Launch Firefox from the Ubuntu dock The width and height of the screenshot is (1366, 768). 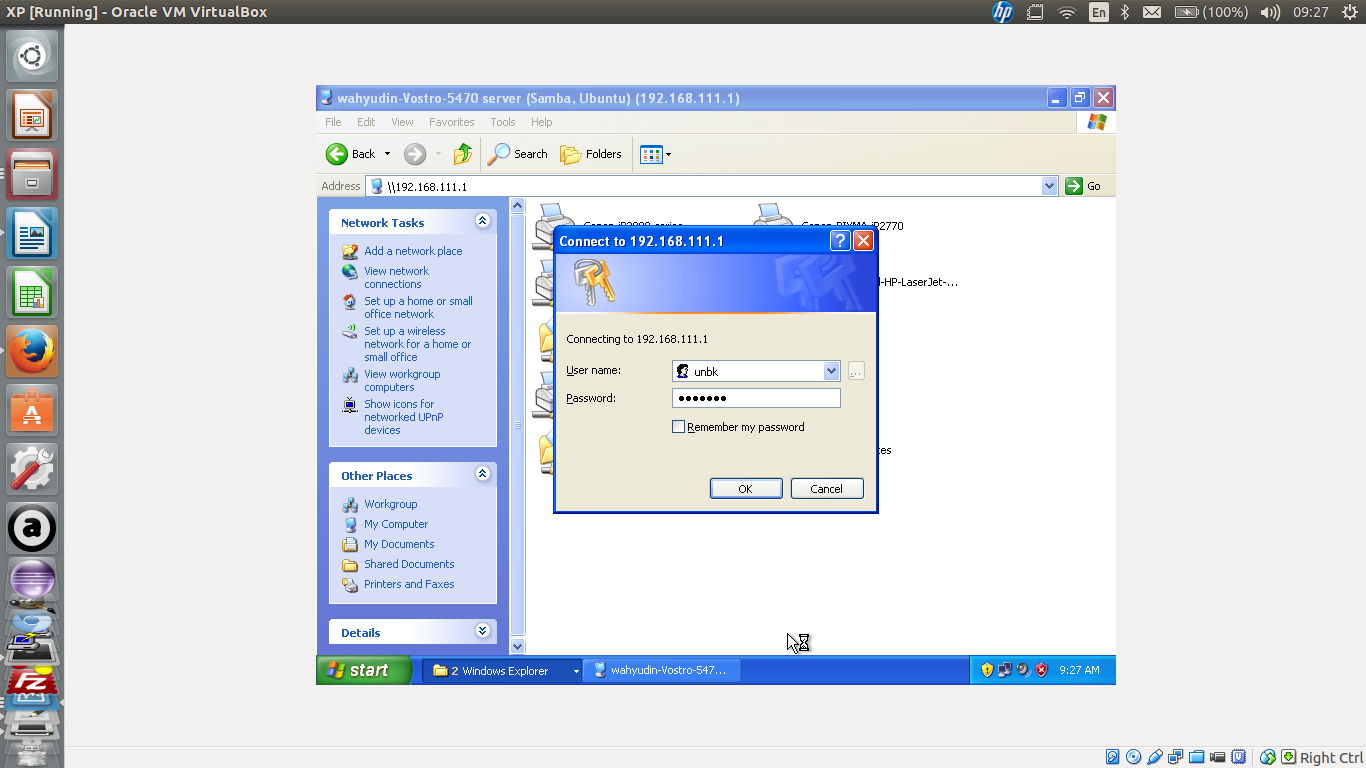[32, 352]
